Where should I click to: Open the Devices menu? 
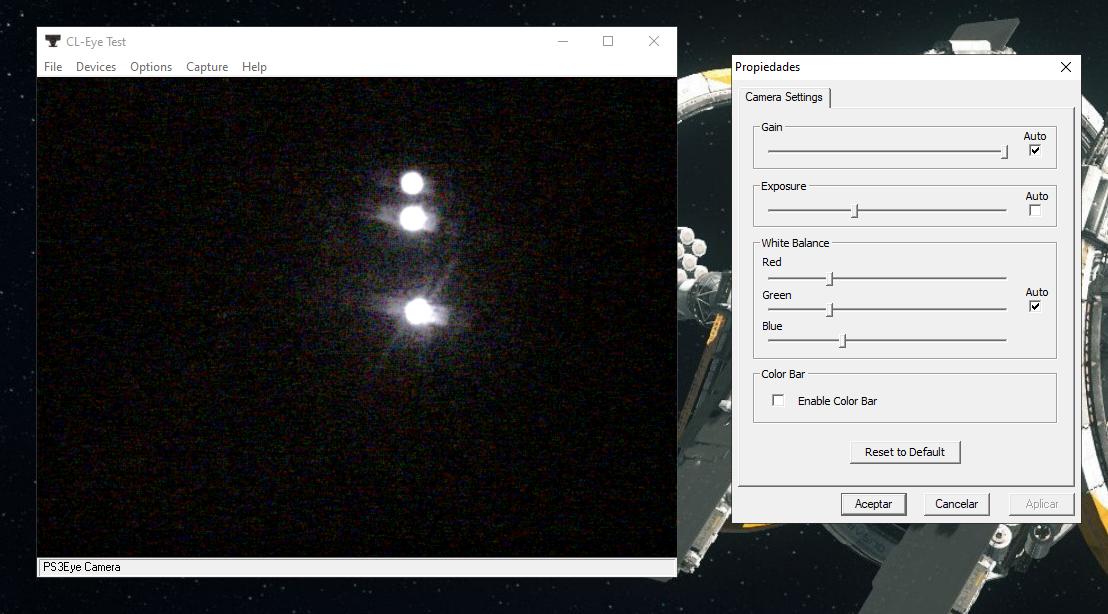(x=95, y=66)
